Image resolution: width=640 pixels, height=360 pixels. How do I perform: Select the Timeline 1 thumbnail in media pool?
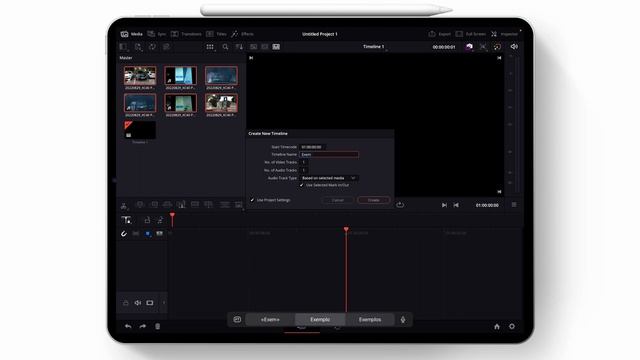[140, 130]
